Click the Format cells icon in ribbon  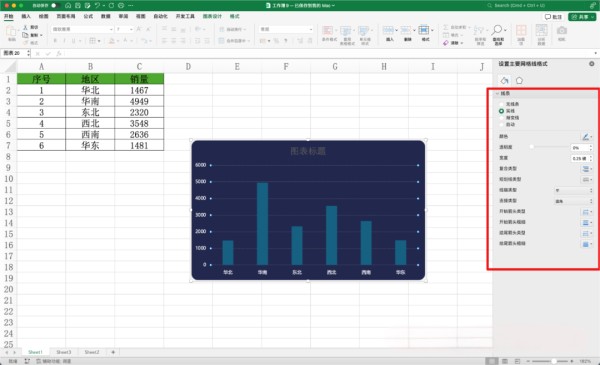pyautogui.click(x=424, y=30)
